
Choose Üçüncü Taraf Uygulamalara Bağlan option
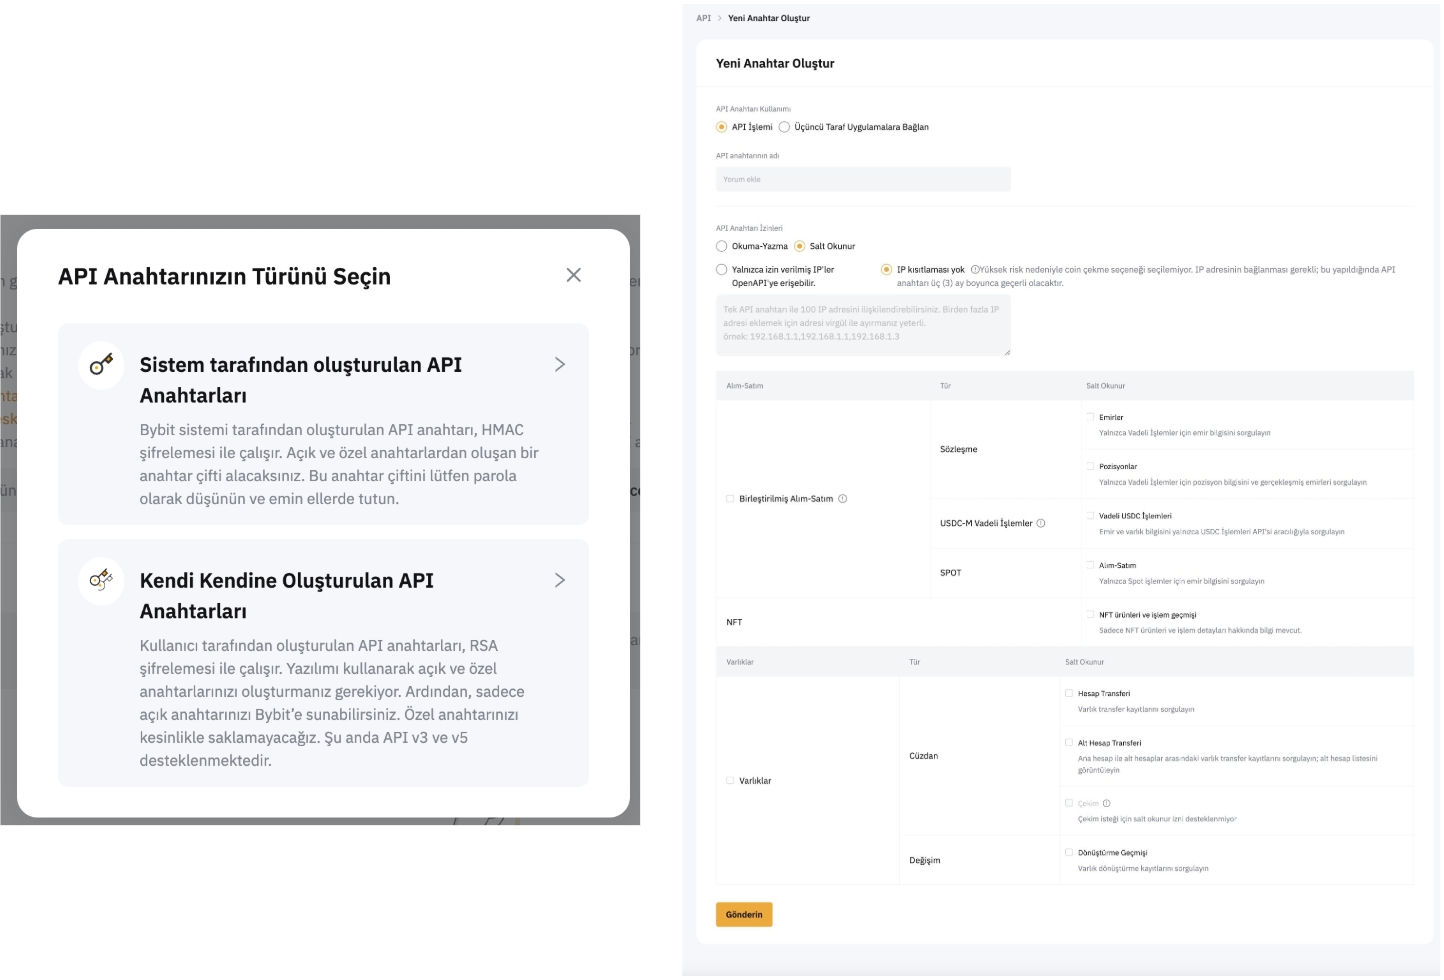pos(785,127)
